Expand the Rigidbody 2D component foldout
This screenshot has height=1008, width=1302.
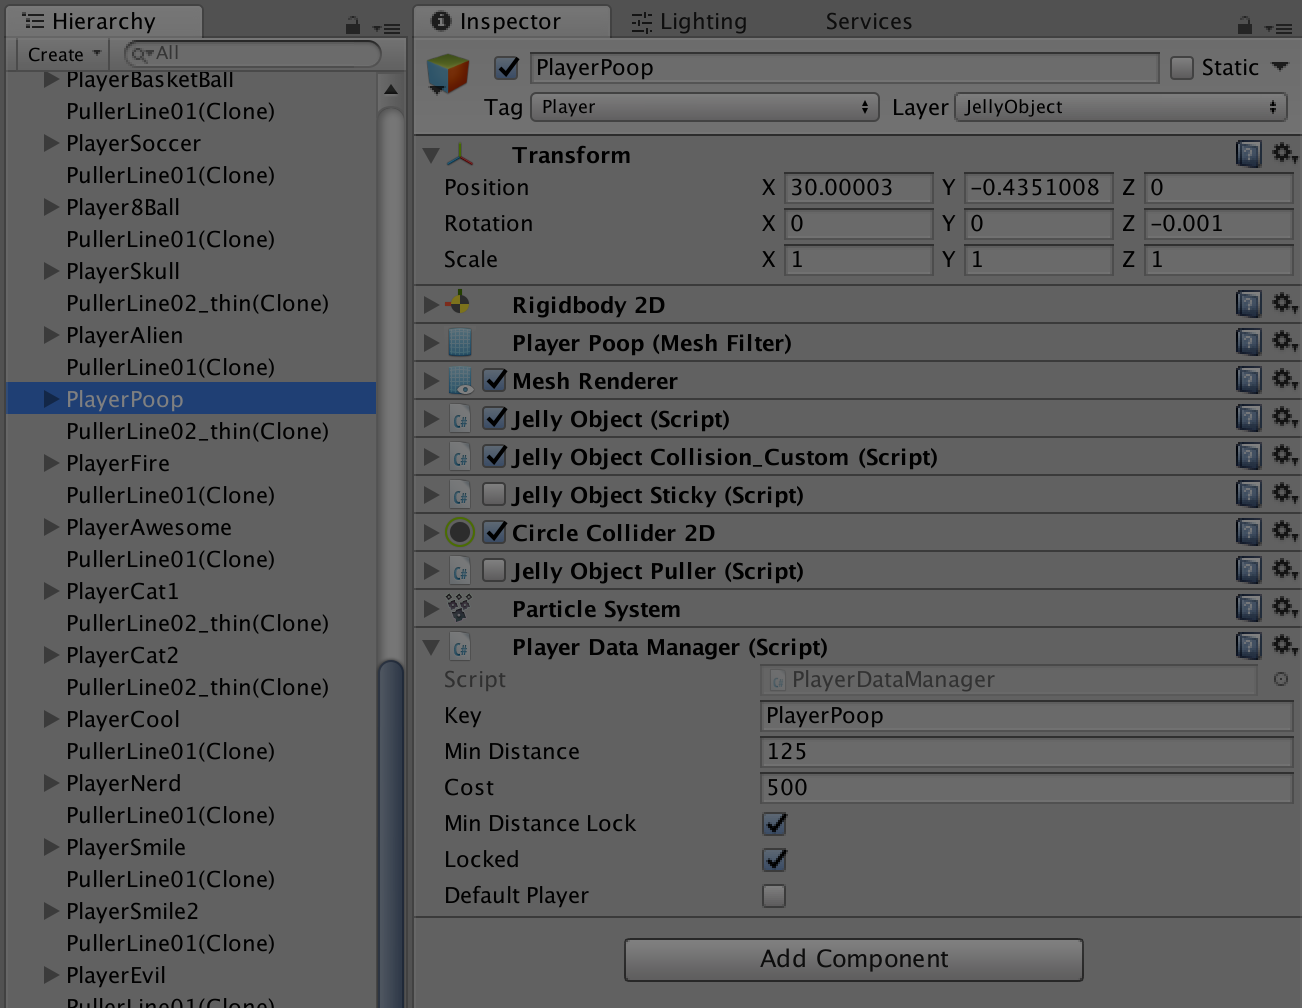pyautogui.click(x=431, y=304)
